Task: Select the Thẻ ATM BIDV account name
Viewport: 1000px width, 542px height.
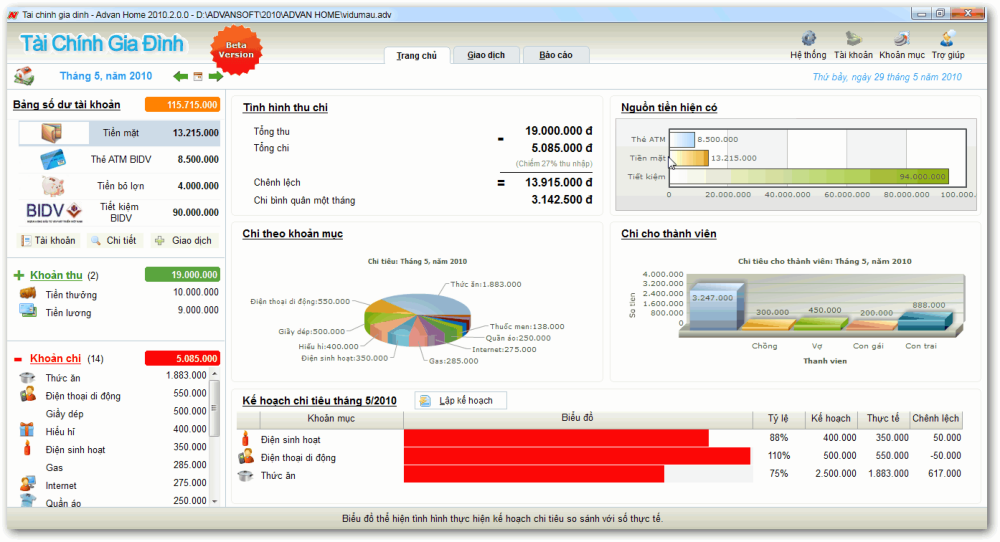Action: click(x=121, y=159)
